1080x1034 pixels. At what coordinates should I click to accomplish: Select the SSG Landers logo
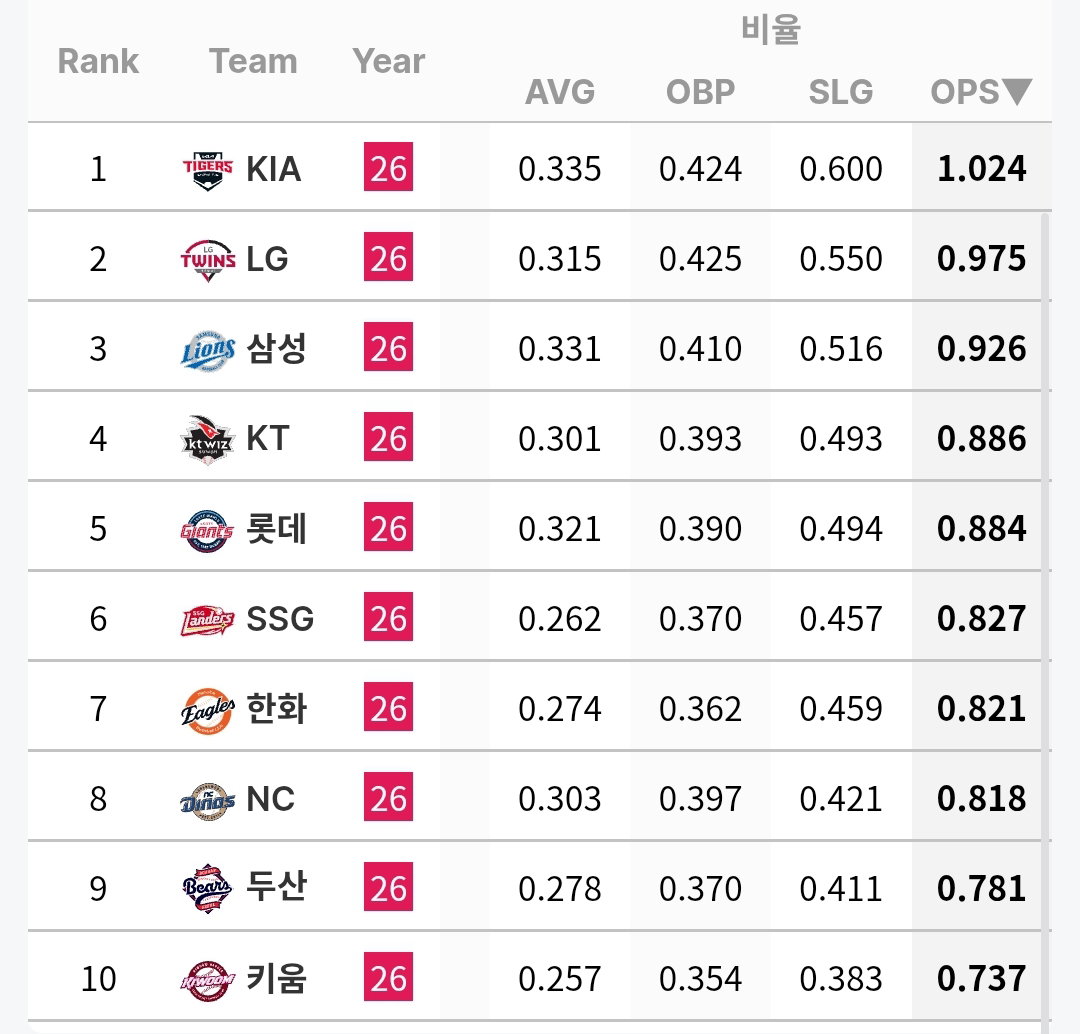tap(207, 620)
